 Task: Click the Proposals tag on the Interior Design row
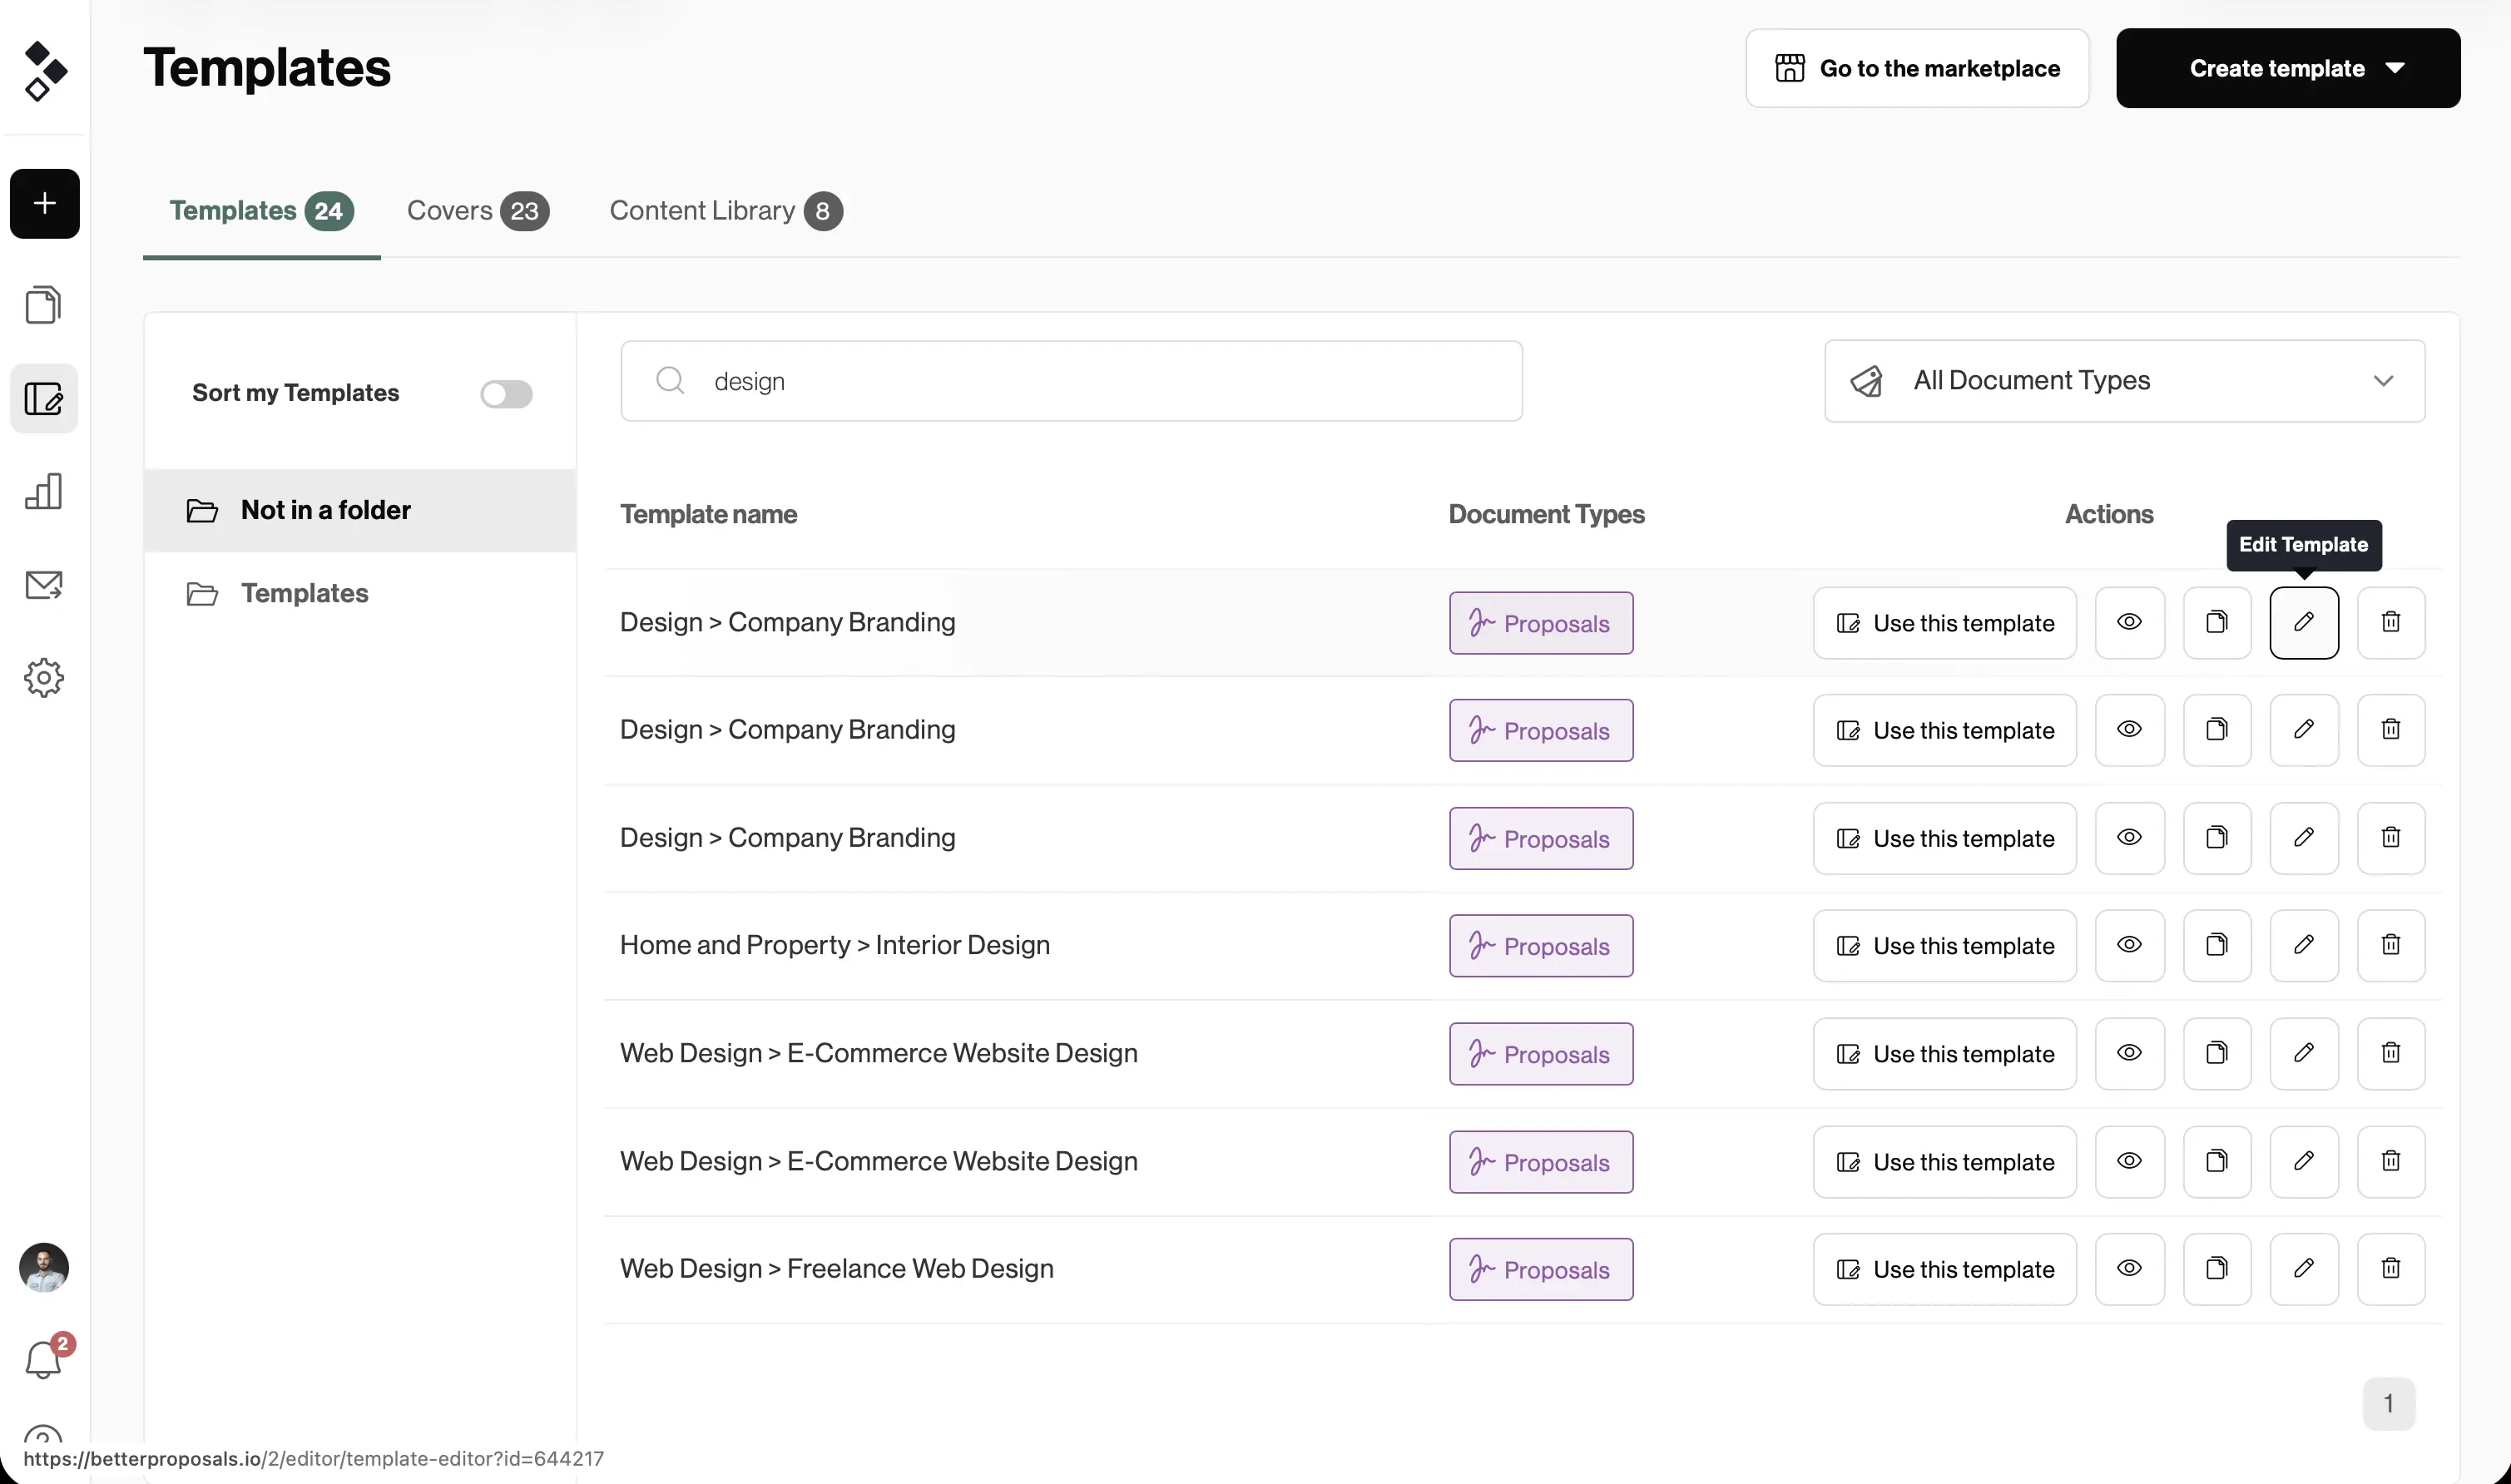(1541, 946)
